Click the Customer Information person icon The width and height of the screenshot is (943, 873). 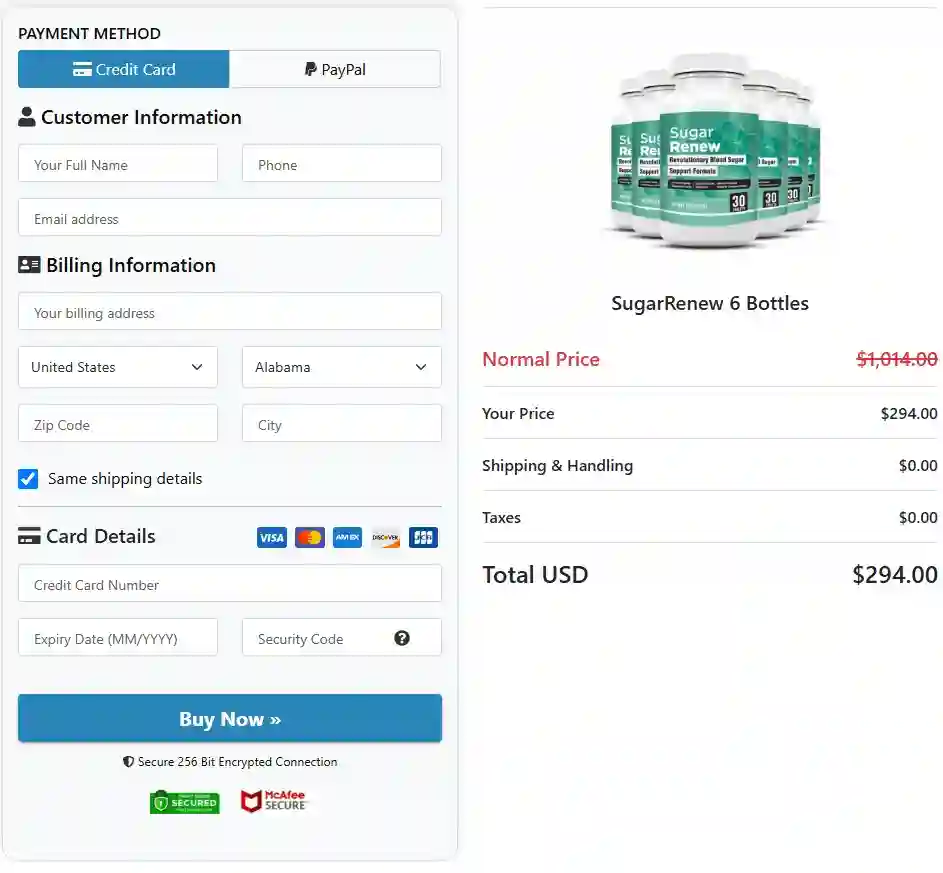[26, 116]
